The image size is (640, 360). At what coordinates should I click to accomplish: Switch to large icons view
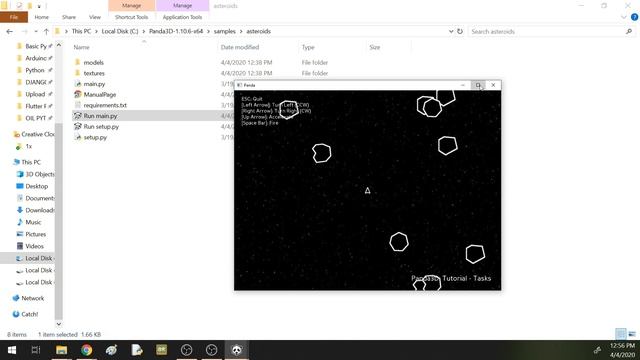(x=632, y=334)
